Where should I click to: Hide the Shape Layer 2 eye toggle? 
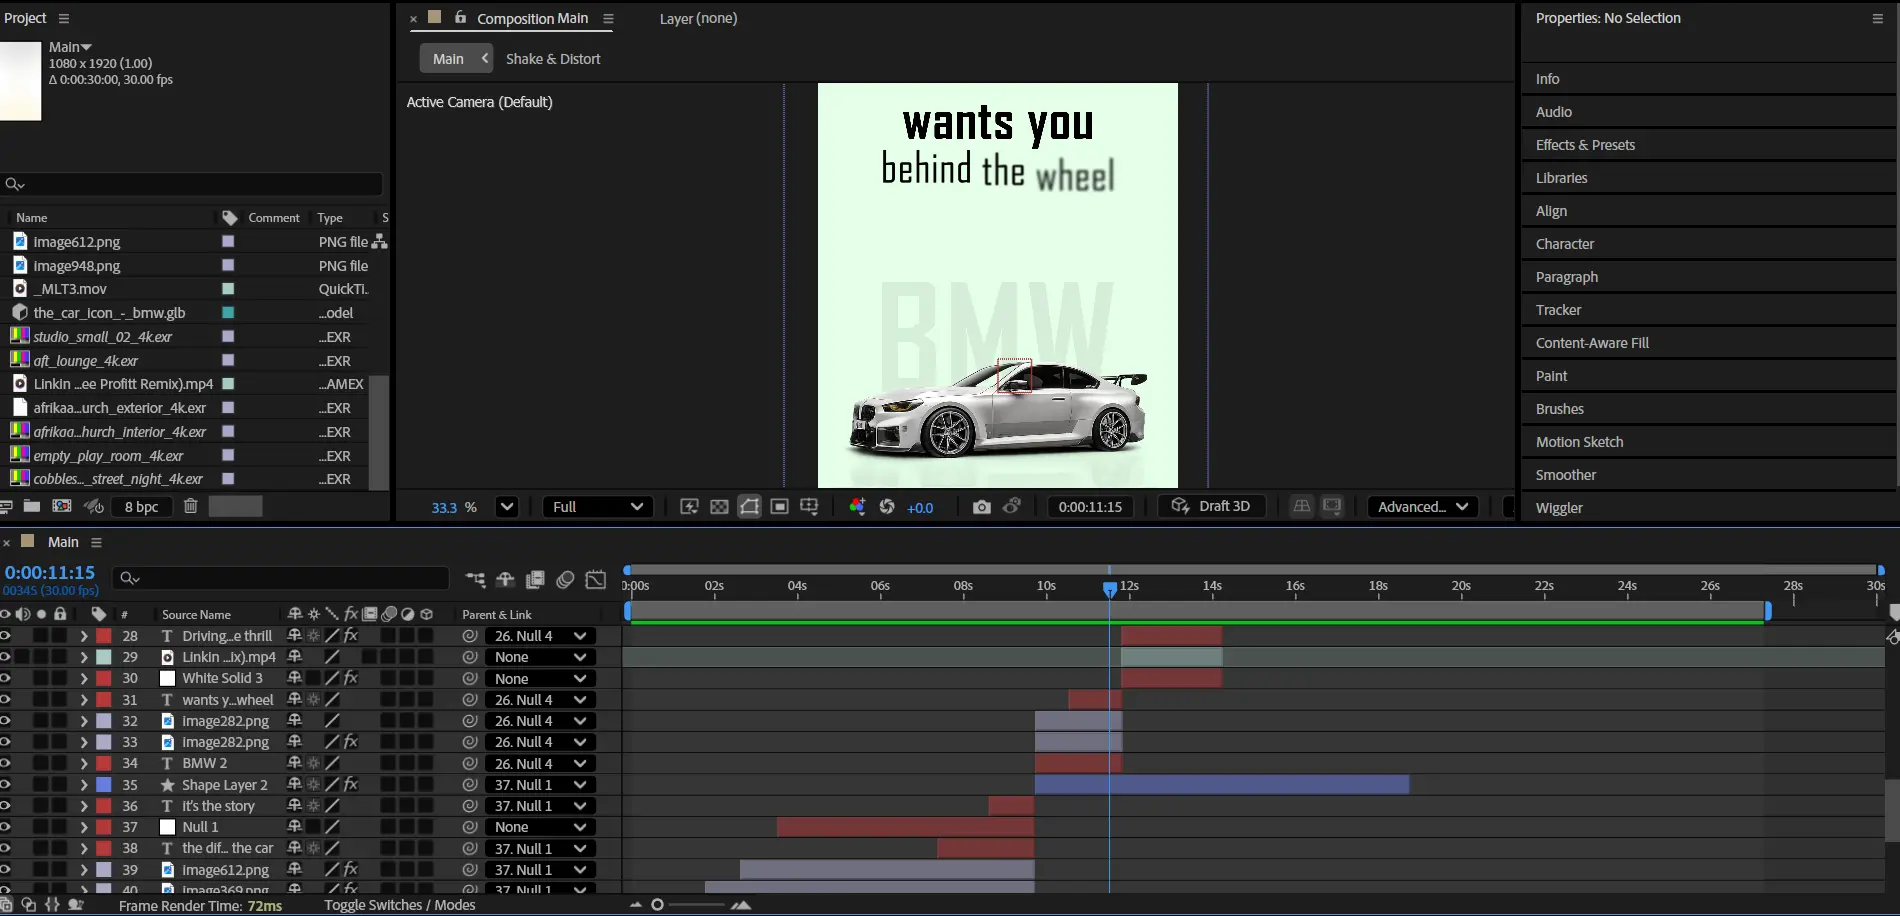[6, 785]
